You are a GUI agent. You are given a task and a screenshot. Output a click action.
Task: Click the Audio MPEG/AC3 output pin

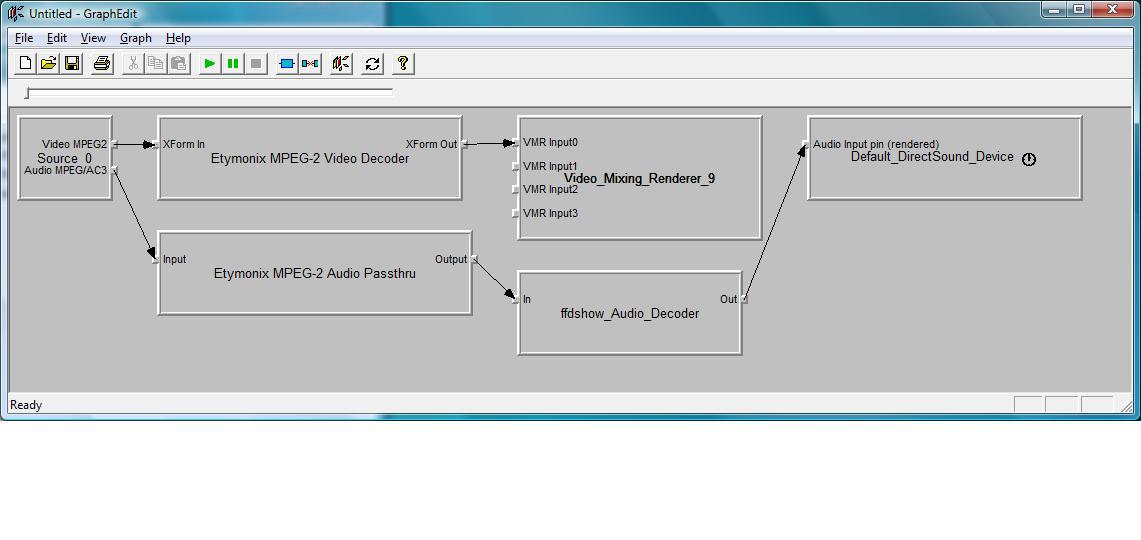click(x=114, y=170)
